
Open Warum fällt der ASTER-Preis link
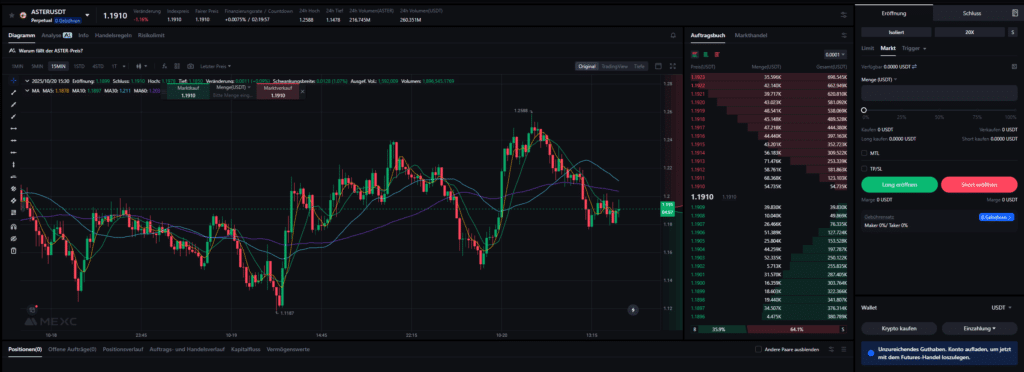pos(50,50)
